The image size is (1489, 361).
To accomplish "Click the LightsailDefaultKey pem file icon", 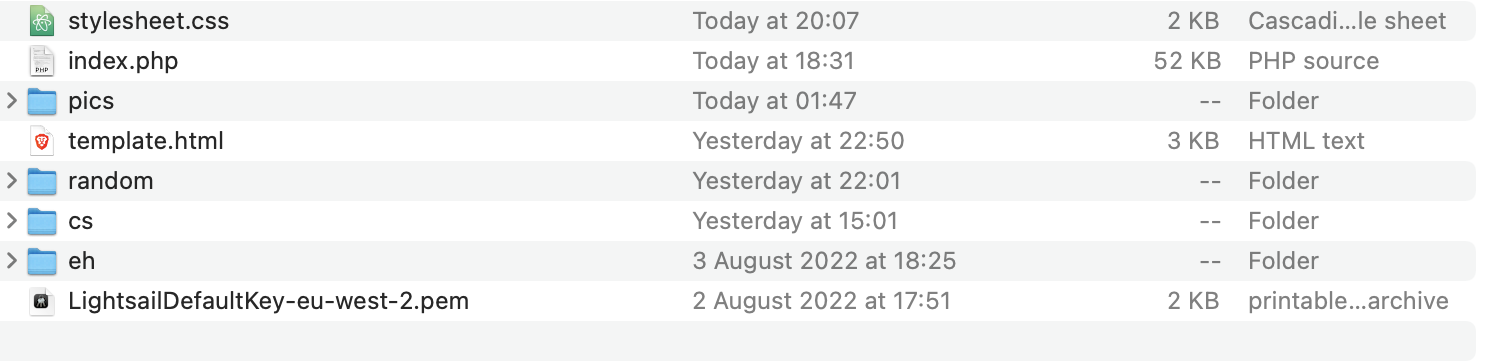I will pos(41,301).
